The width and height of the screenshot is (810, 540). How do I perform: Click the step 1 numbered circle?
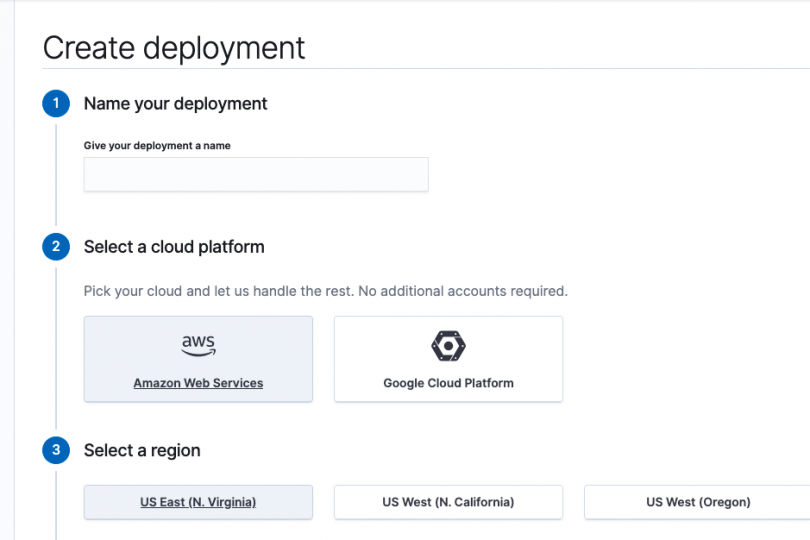tap(56, 104)
